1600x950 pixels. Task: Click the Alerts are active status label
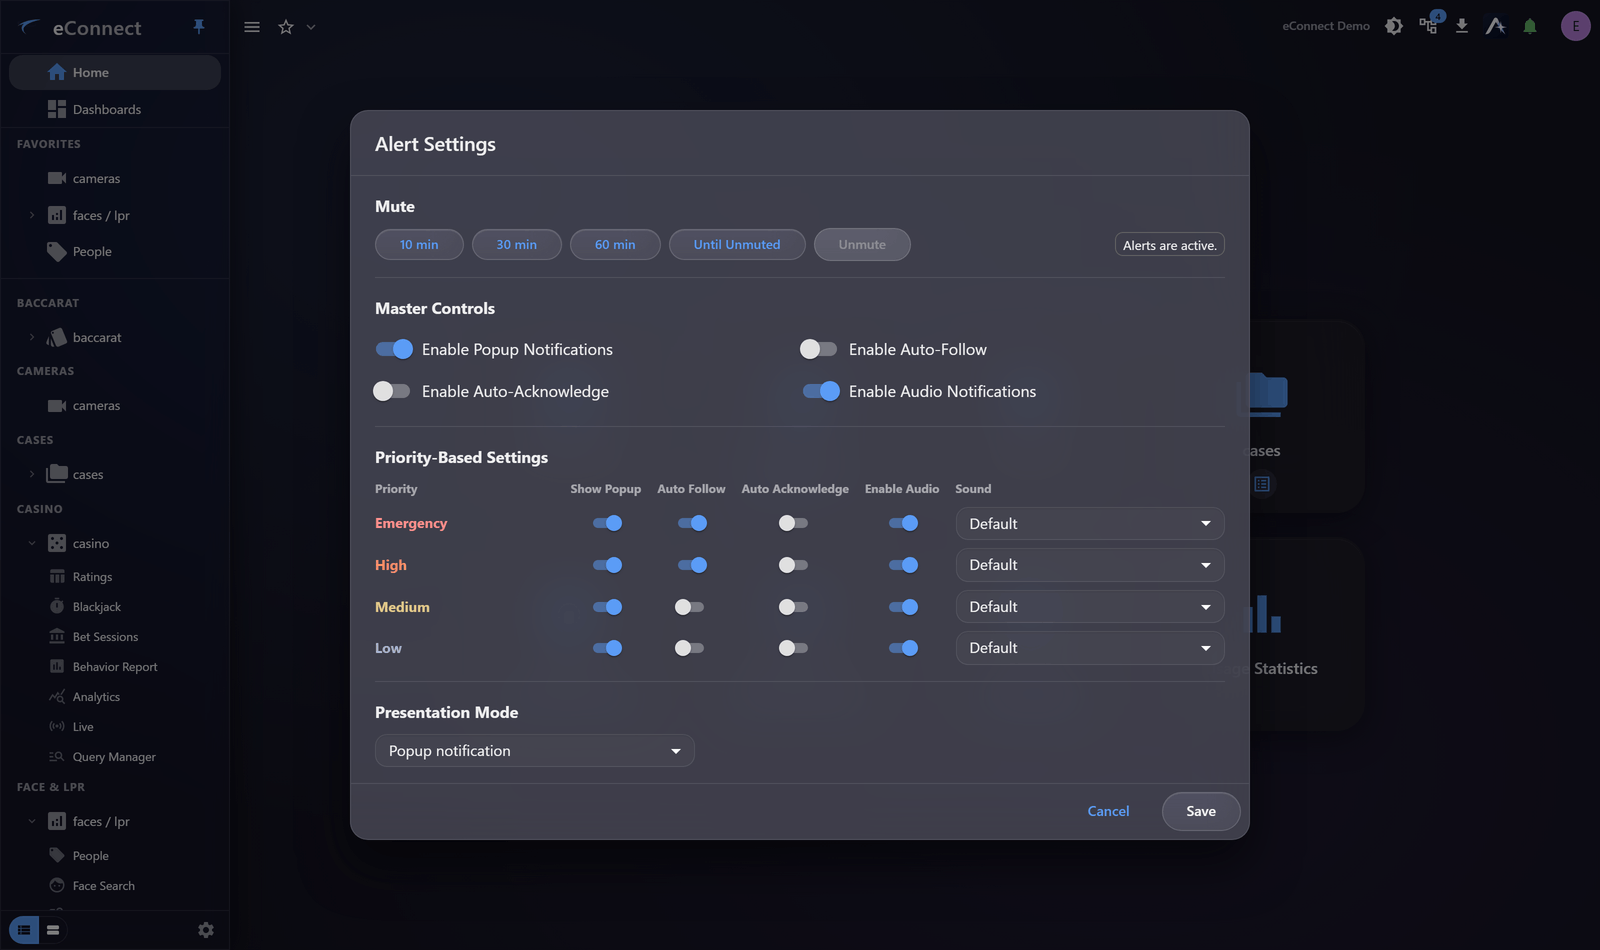click(x=1170, y=245)
